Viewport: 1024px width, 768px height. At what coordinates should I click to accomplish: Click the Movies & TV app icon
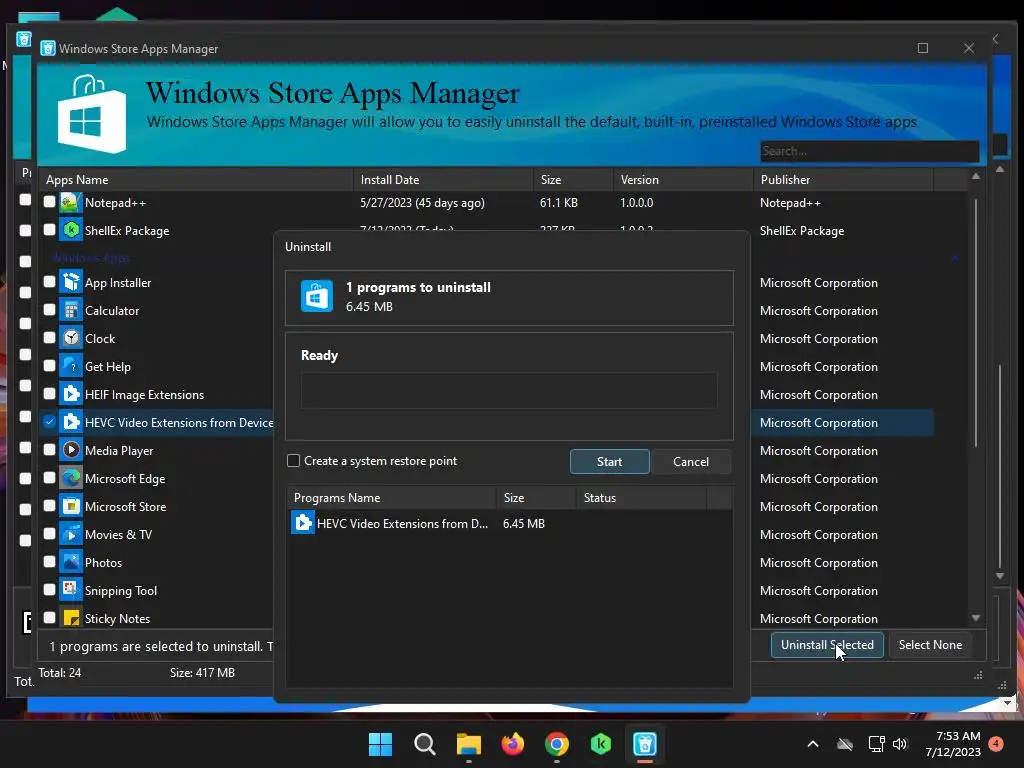tap(71, 534)
